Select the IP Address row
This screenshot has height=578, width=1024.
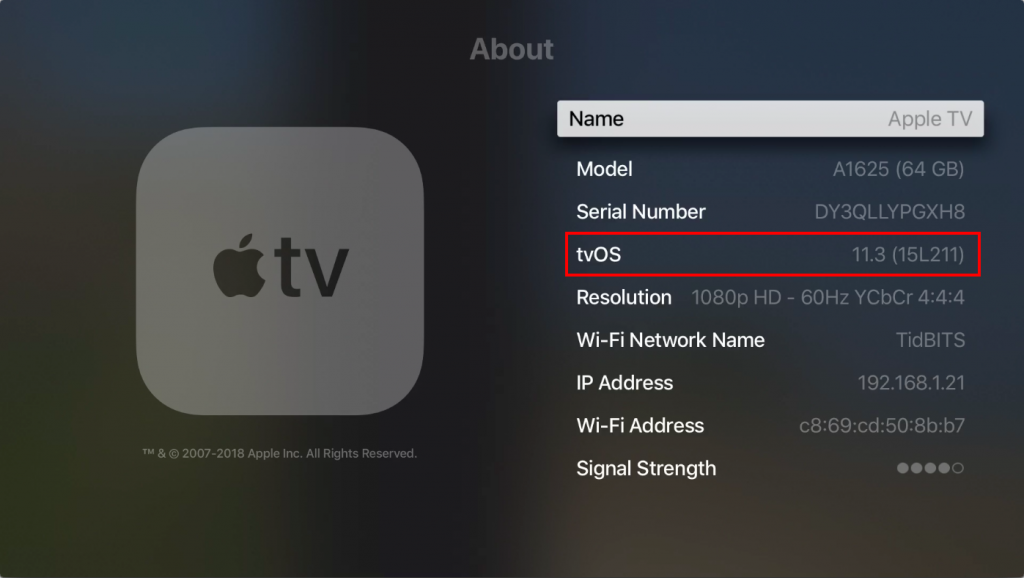770,383
